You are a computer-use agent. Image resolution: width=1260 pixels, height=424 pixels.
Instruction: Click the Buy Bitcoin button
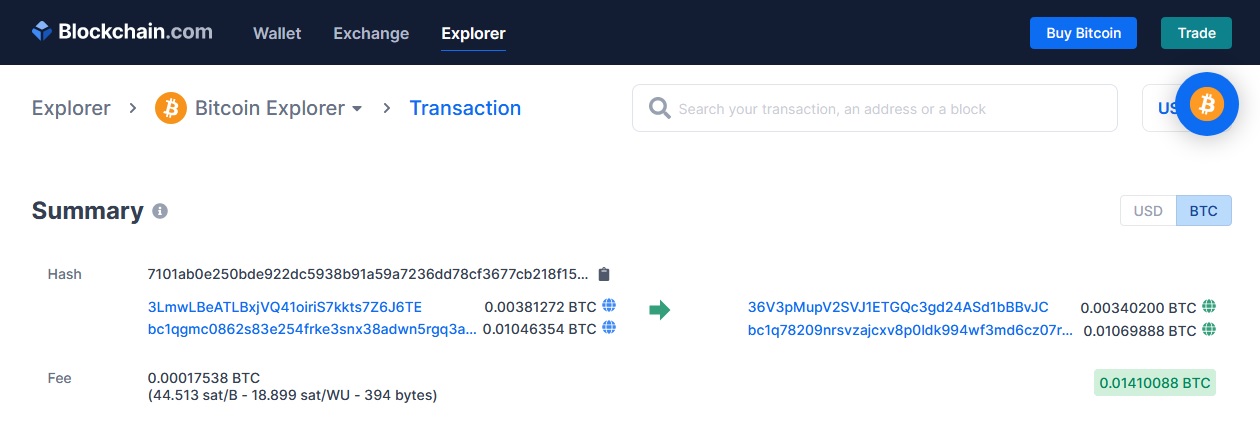pyautogui.click(x=1085, y=33)
